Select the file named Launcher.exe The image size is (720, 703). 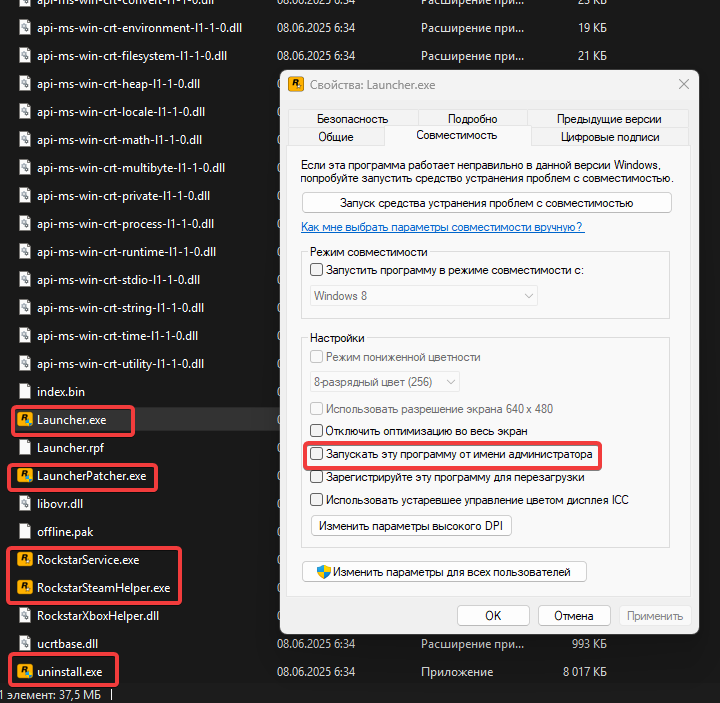coord(72,420)
